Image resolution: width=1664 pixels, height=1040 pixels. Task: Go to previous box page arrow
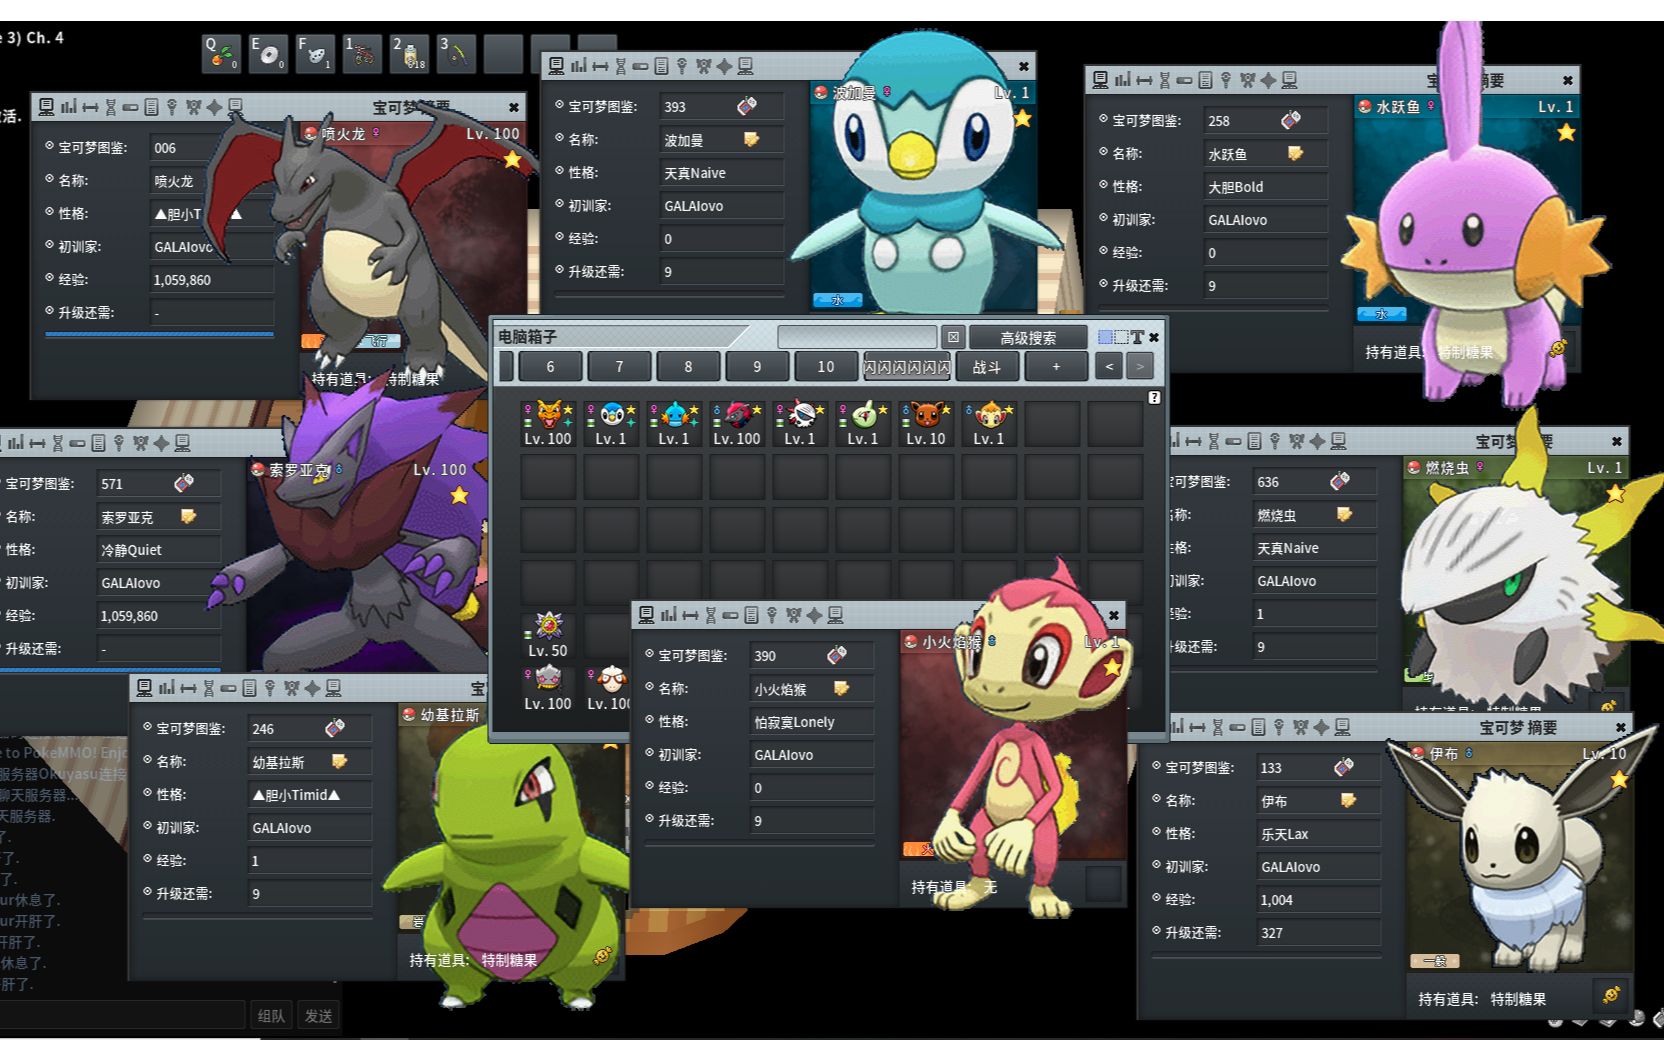pyautogui.click(x=1109, y=367)
